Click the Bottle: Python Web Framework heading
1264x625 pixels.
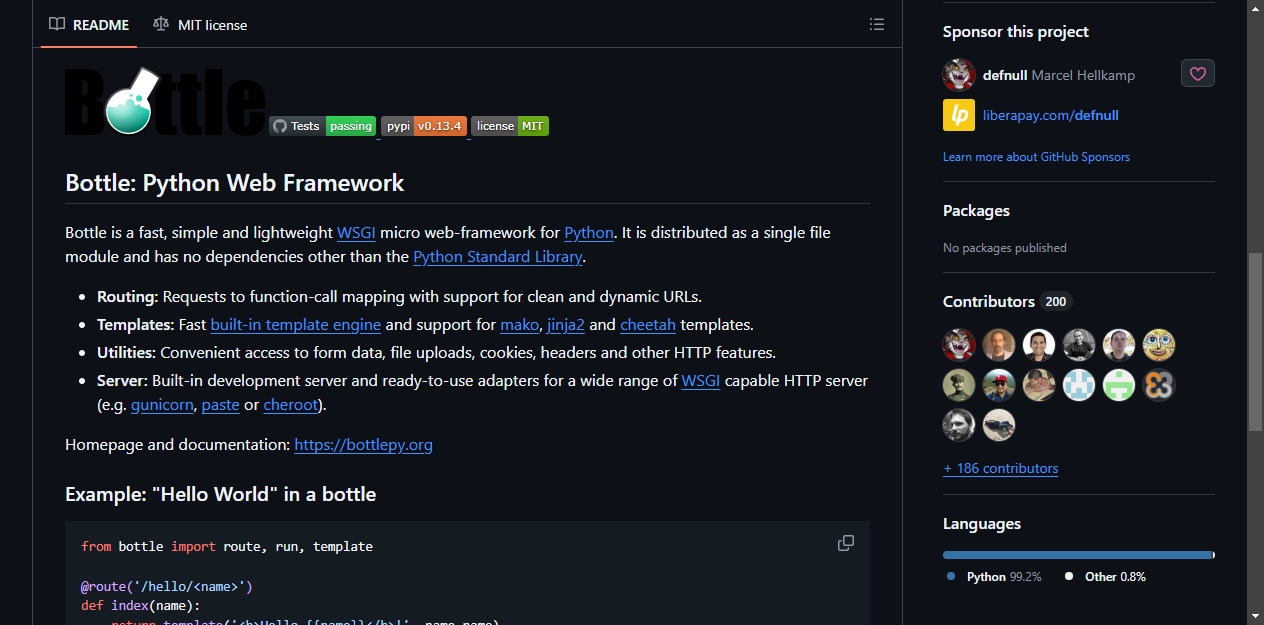pyautogui.click(x=235, y=182)
